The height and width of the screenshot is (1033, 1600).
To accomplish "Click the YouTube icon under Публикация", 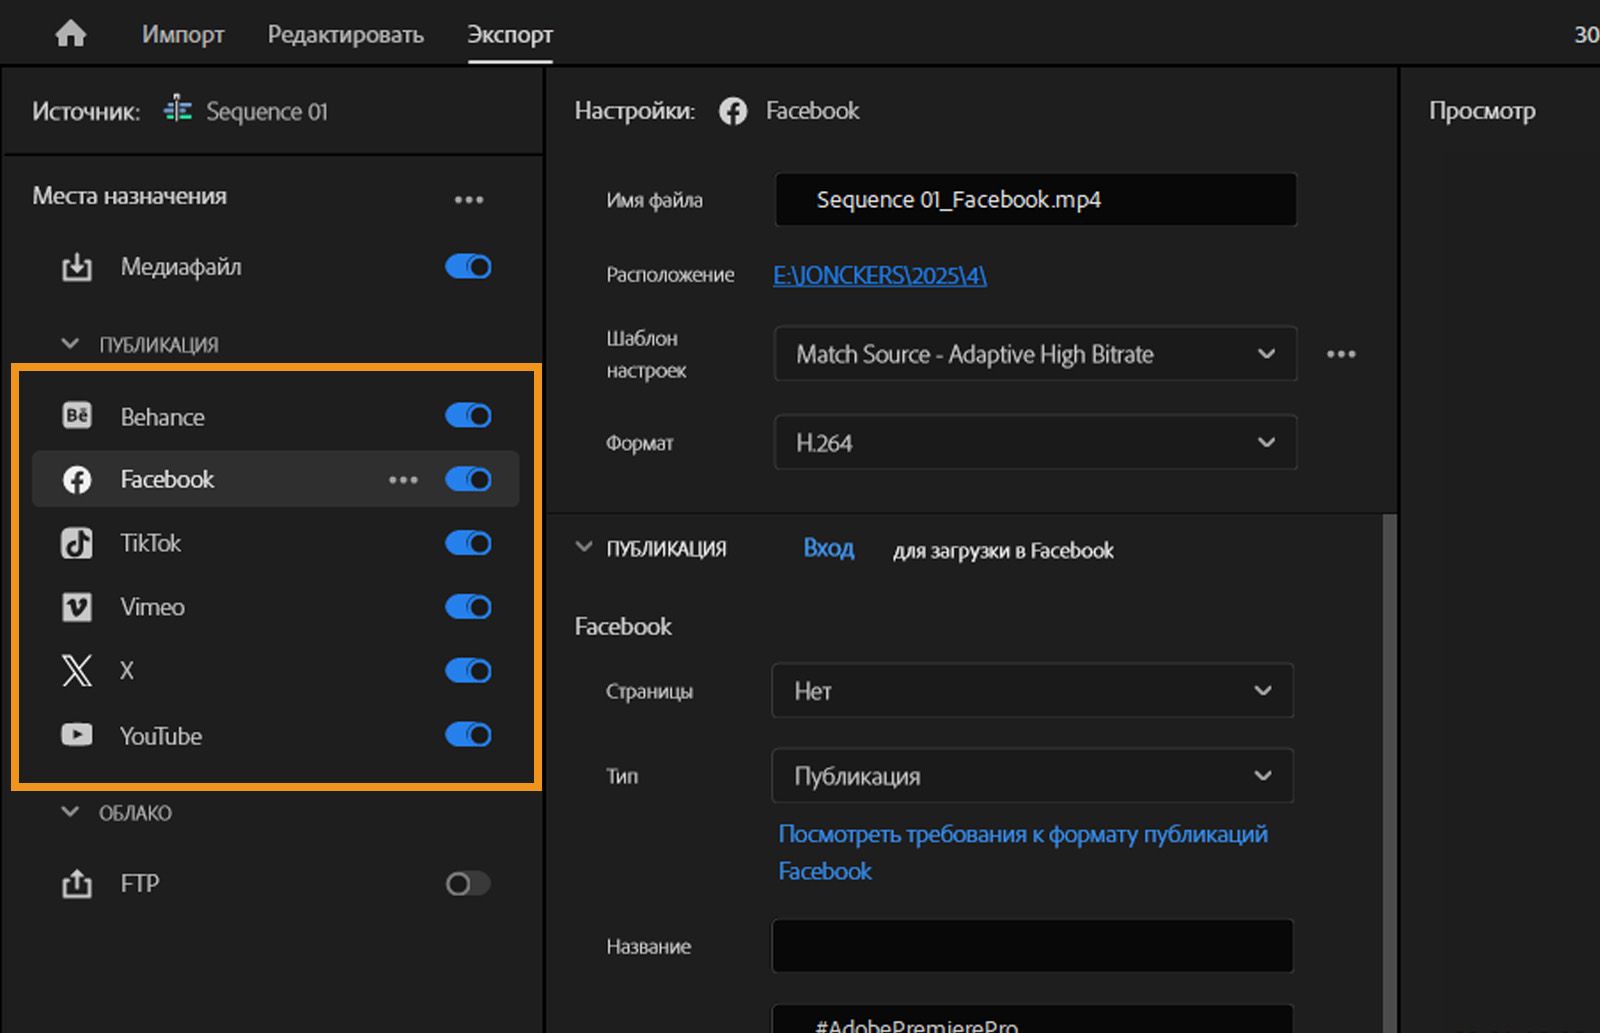I will tap(76, 735).
